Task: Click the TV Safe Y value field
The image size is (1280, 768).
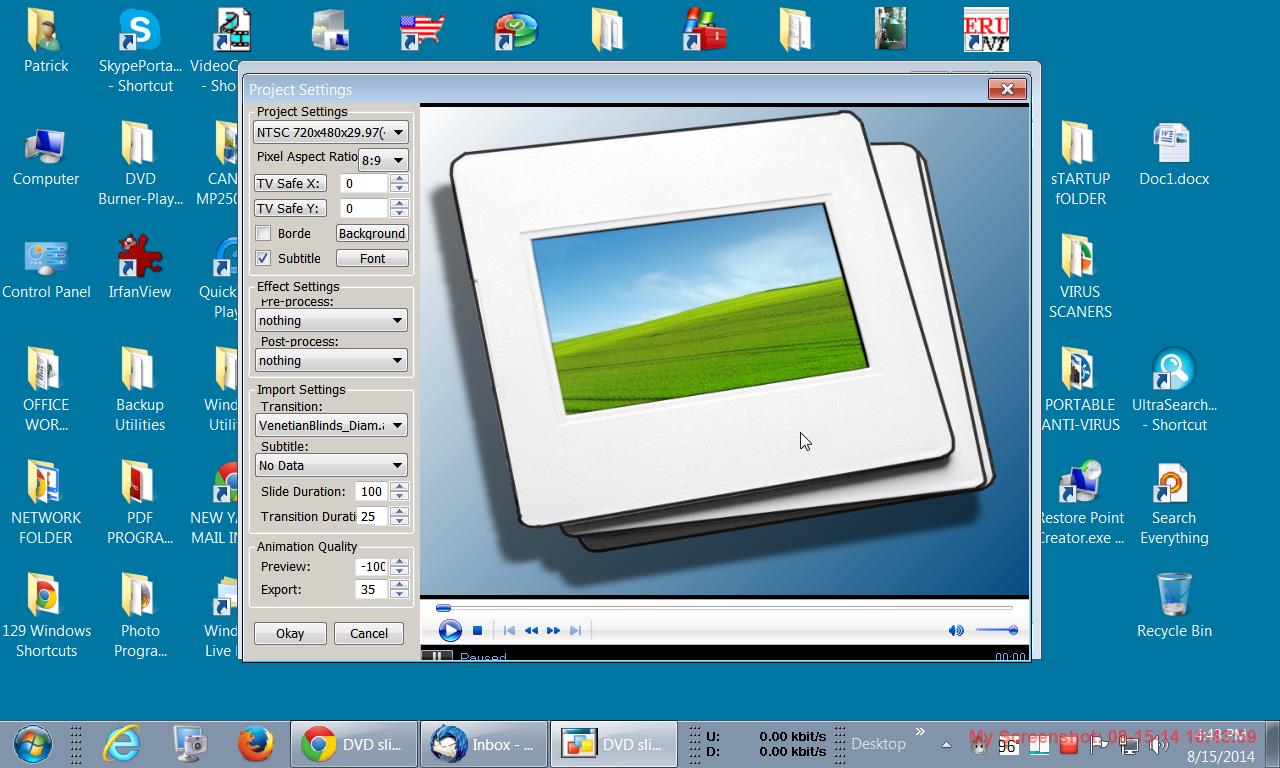Action: click(x=364, y=208)
